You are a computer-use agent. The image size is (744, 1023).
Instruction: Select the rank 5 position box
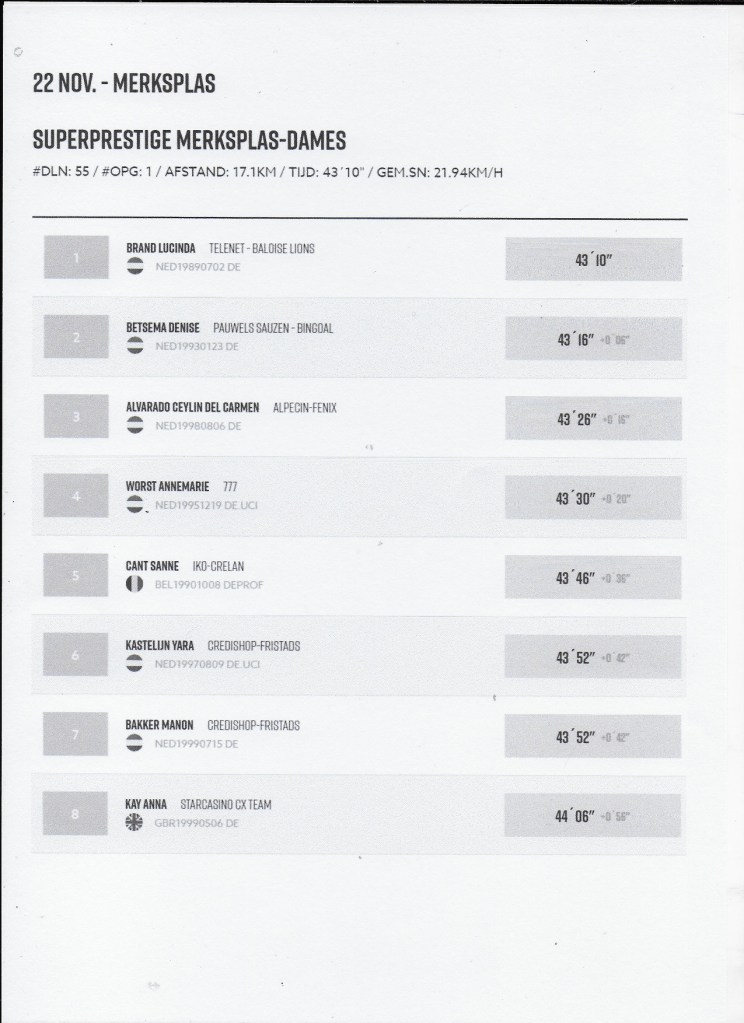pos(76,576)
